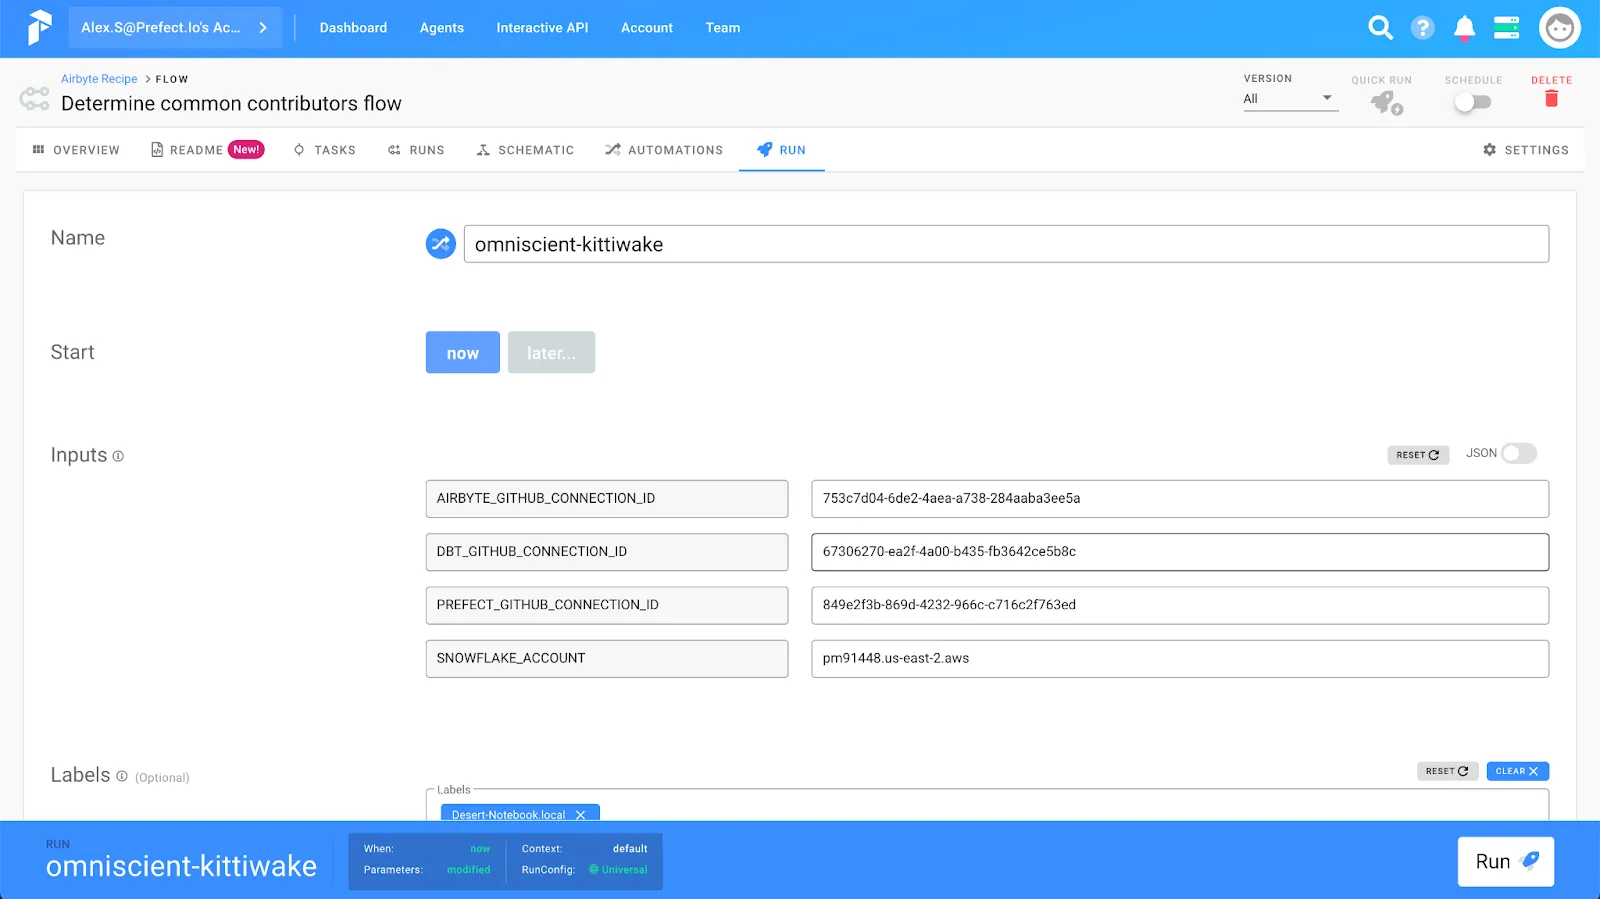Click the Settings link in tab bar
1600x899 pixels.
(x=1526, y=150)
